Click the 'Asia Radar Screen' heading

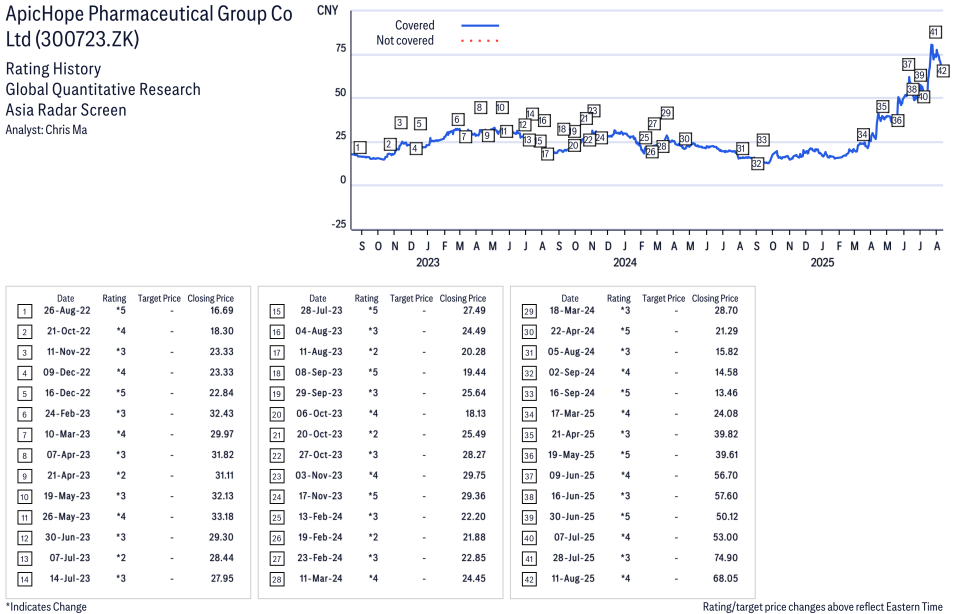click(x=66, y=110)
